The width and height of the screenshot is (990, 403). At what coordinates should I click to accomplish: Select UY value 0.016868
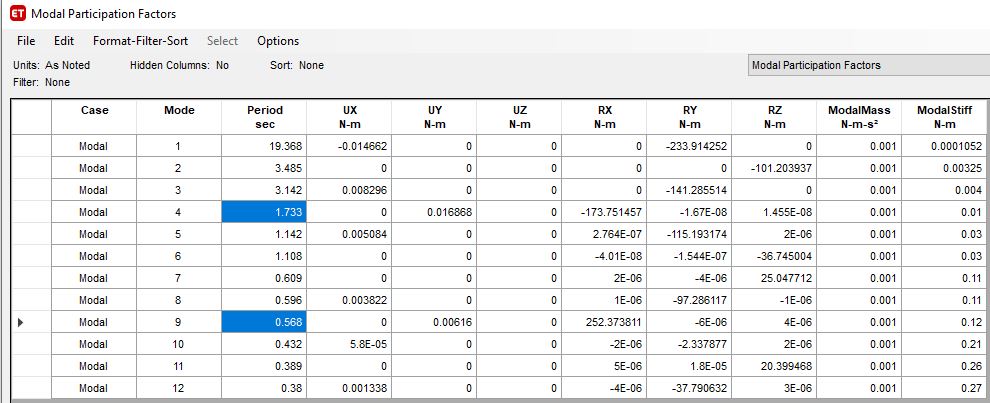[x=434, y=212]
